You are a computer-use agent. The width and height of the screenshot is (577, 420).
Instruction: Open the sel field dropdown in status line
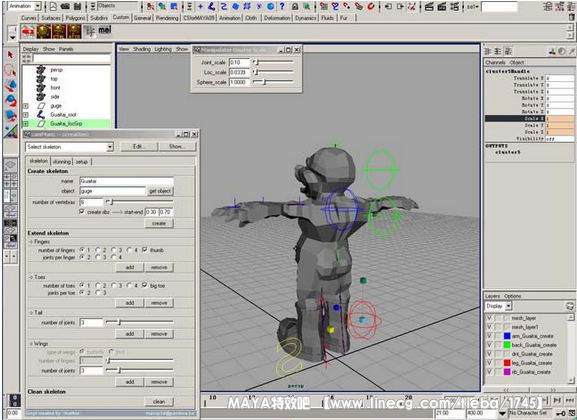473,7
